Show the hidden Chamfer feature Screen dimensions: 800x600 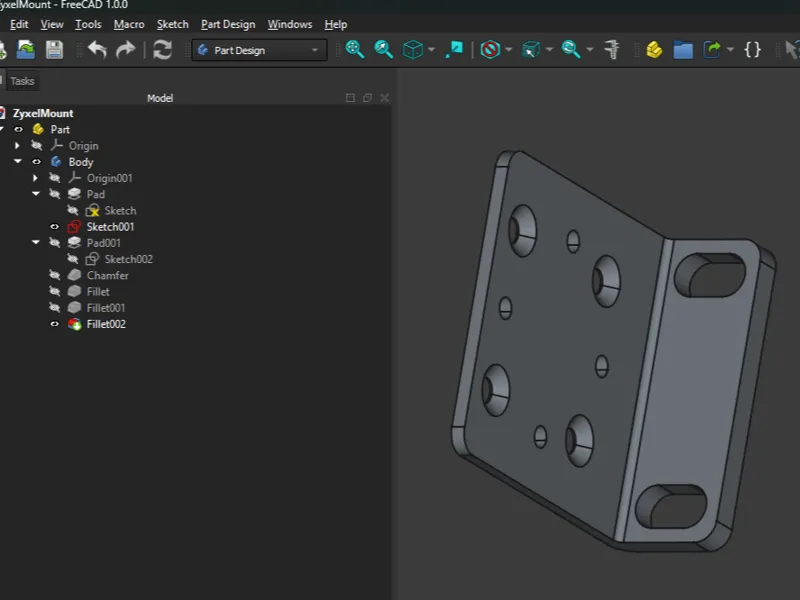tap(55, 276)
